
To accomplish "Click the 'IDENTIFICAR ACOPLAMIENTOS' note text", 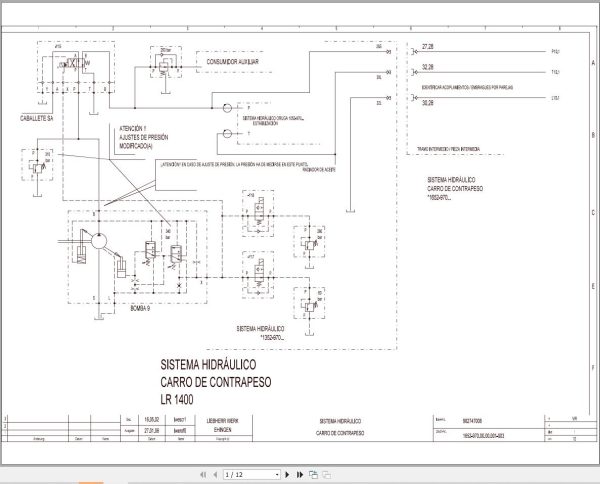I will point(467,87).
